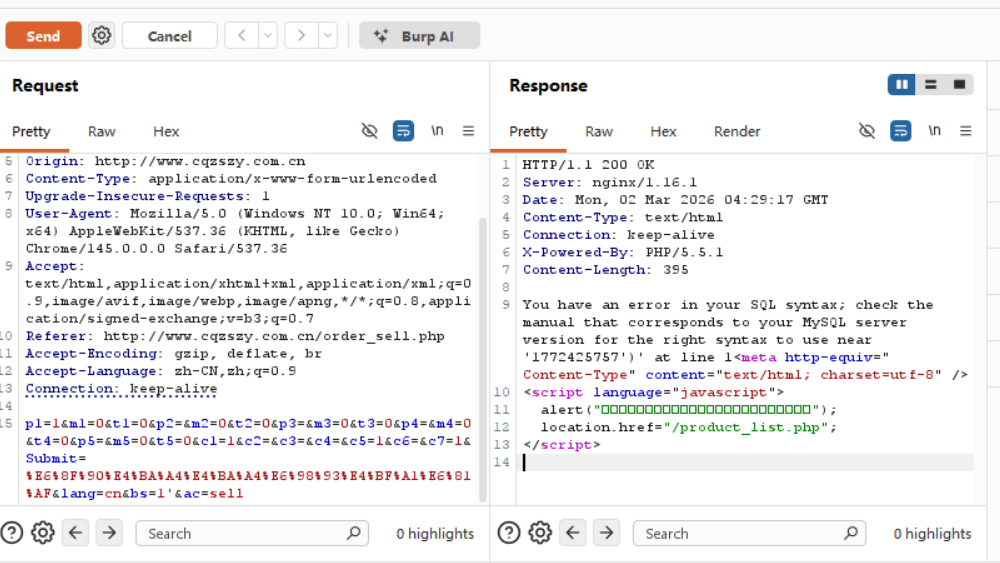1000x563 pixels.
Task: Toggle line wrap icon in Request panel
Action: point(403,131)
